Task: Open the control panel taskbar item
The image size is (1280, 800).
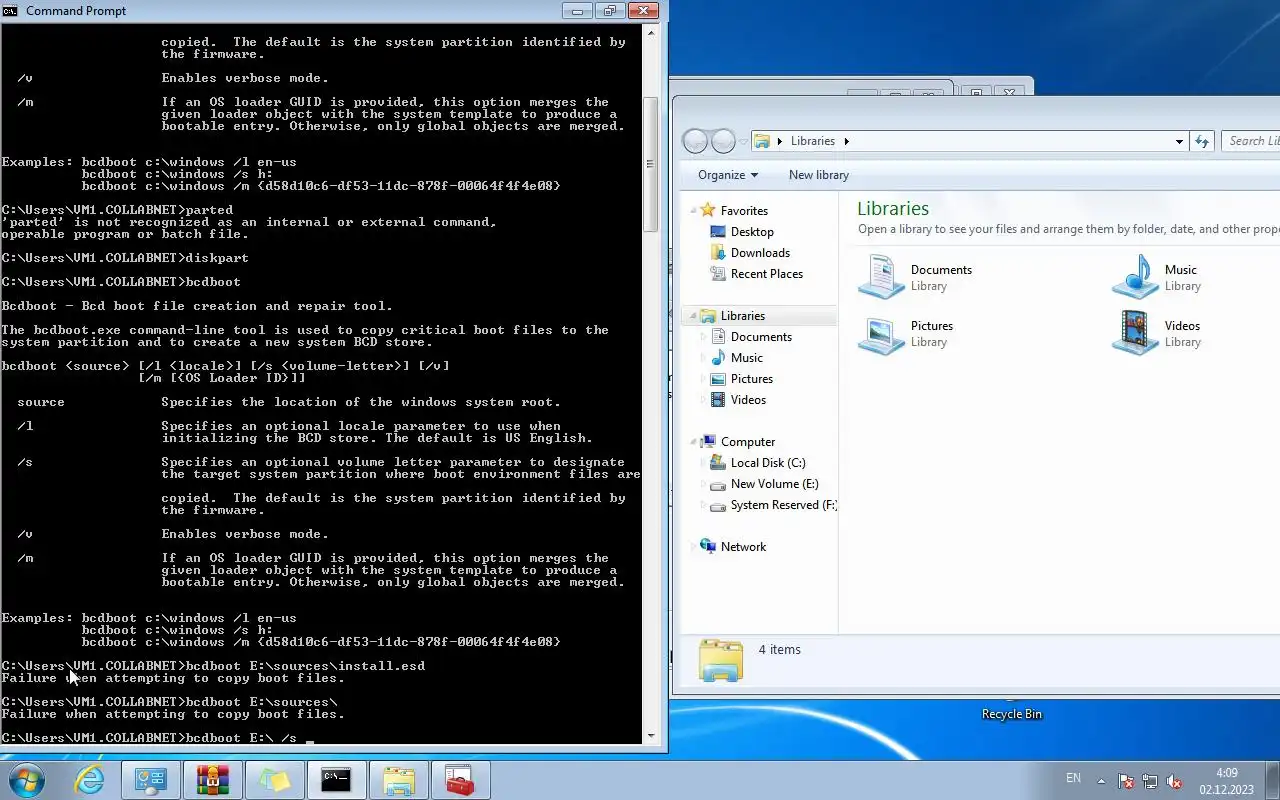Action: coord(151,780)
